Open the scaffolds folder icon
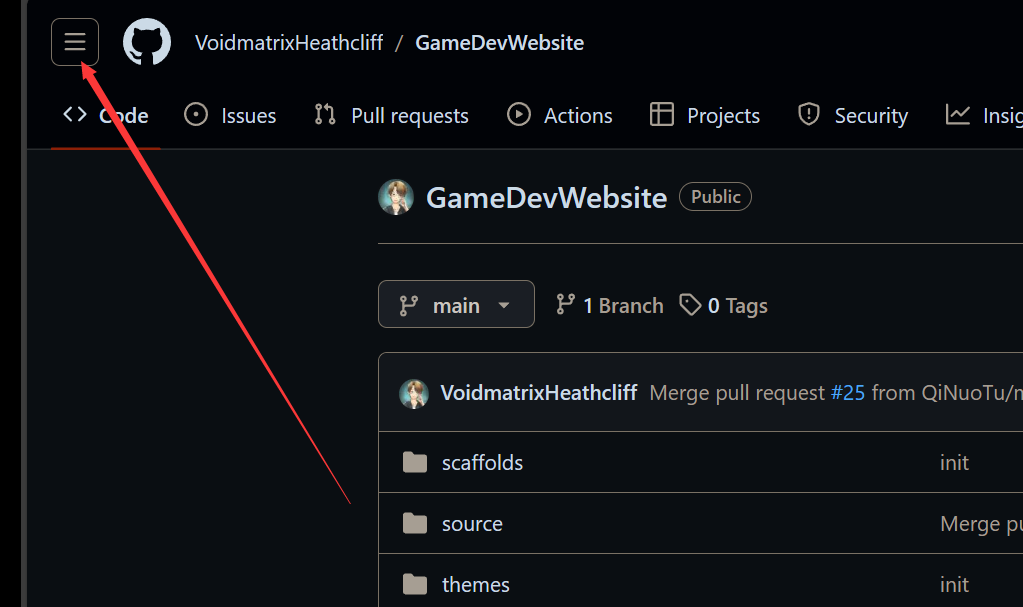The height and width of the screenshot is (607, 1023). (x=415, y=462)
